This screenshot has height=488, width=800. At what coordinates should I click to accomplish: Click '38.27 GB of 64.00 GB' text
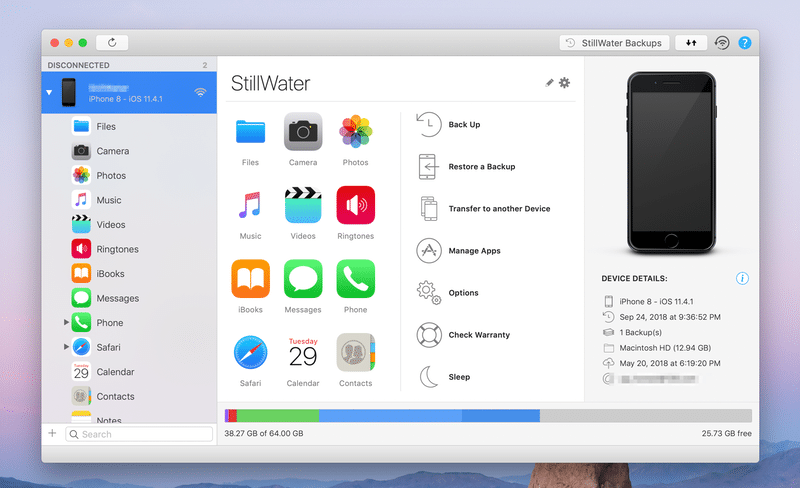tap(264, 433)
